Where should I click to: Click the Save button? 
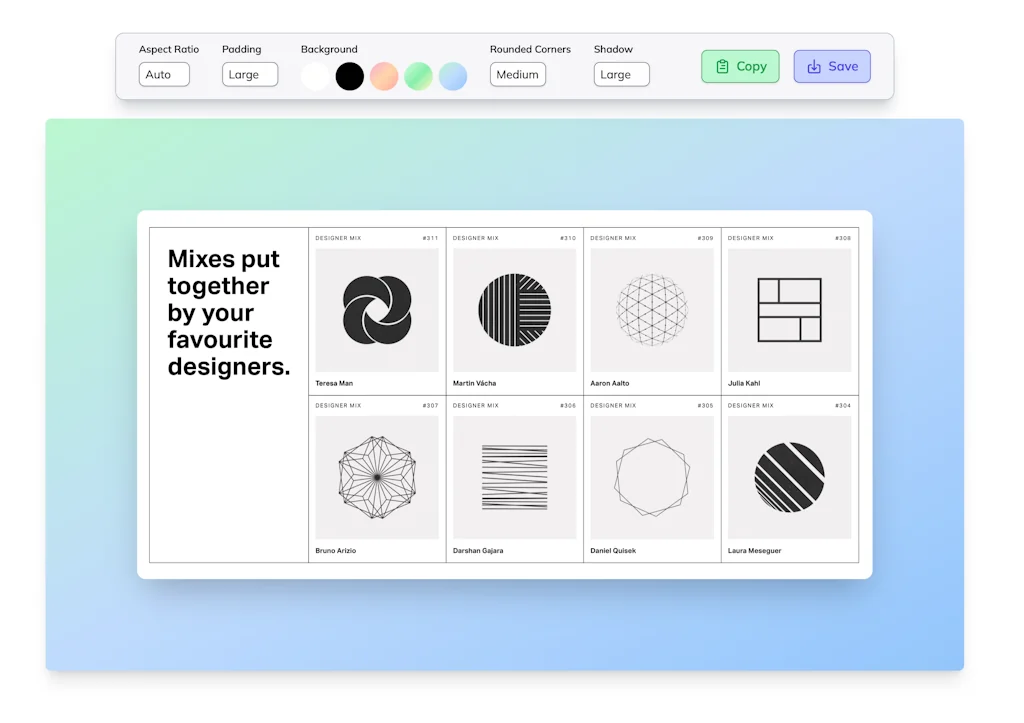[x=832, y=67]
